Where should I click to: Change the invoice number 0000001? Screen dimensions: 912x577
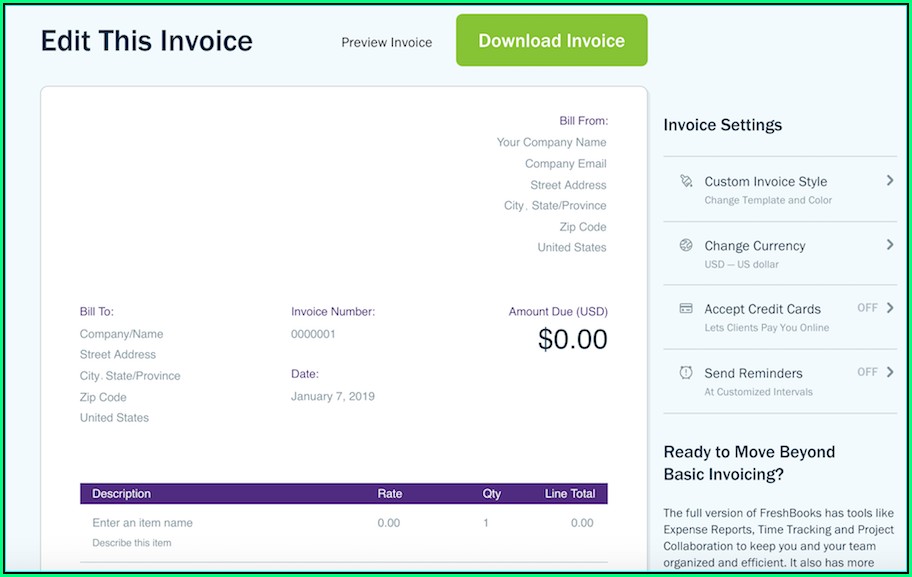(x=313, y=334)
